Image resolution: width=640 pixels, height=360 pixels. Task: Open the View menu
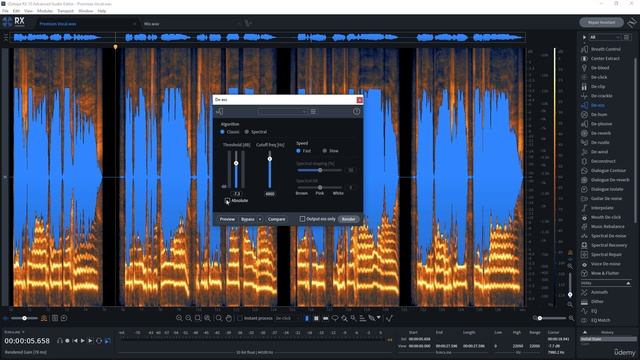pyautogui.click(x=29, y=11)
